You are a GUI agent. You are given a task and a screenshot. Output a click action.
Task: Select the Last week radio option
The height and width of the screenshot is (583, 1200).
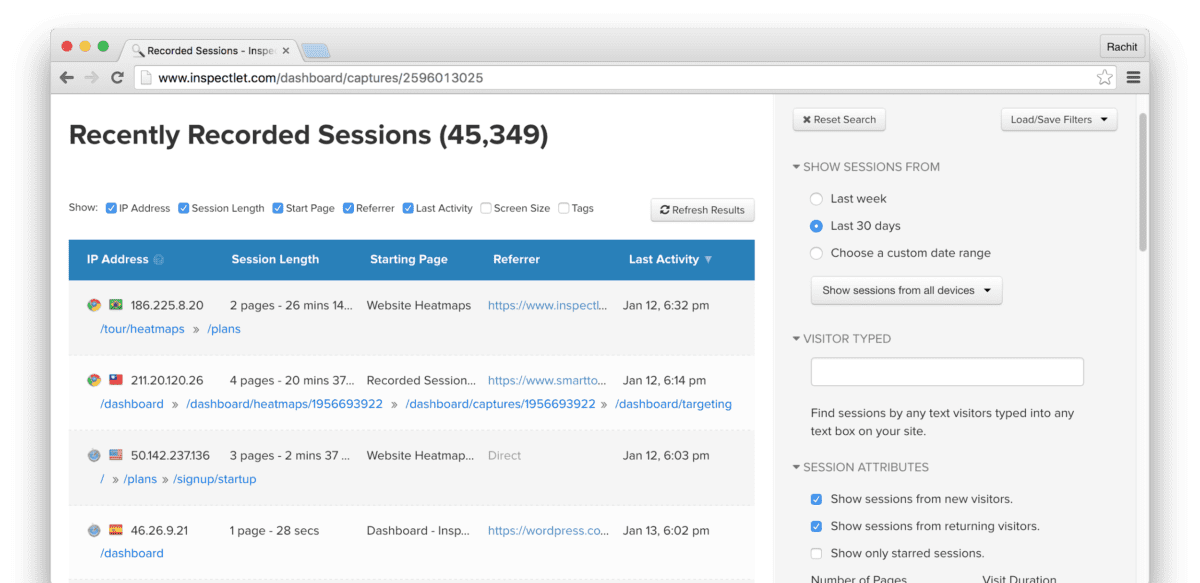click(817, 199)
